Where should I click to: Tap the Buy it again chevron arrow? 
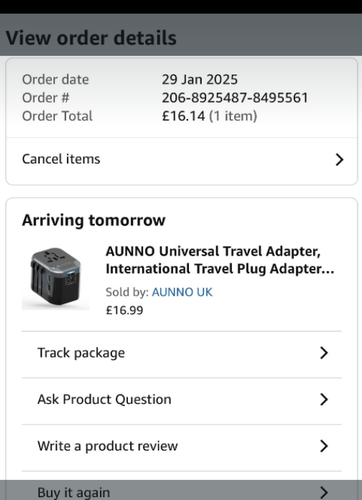click(324, 492)
